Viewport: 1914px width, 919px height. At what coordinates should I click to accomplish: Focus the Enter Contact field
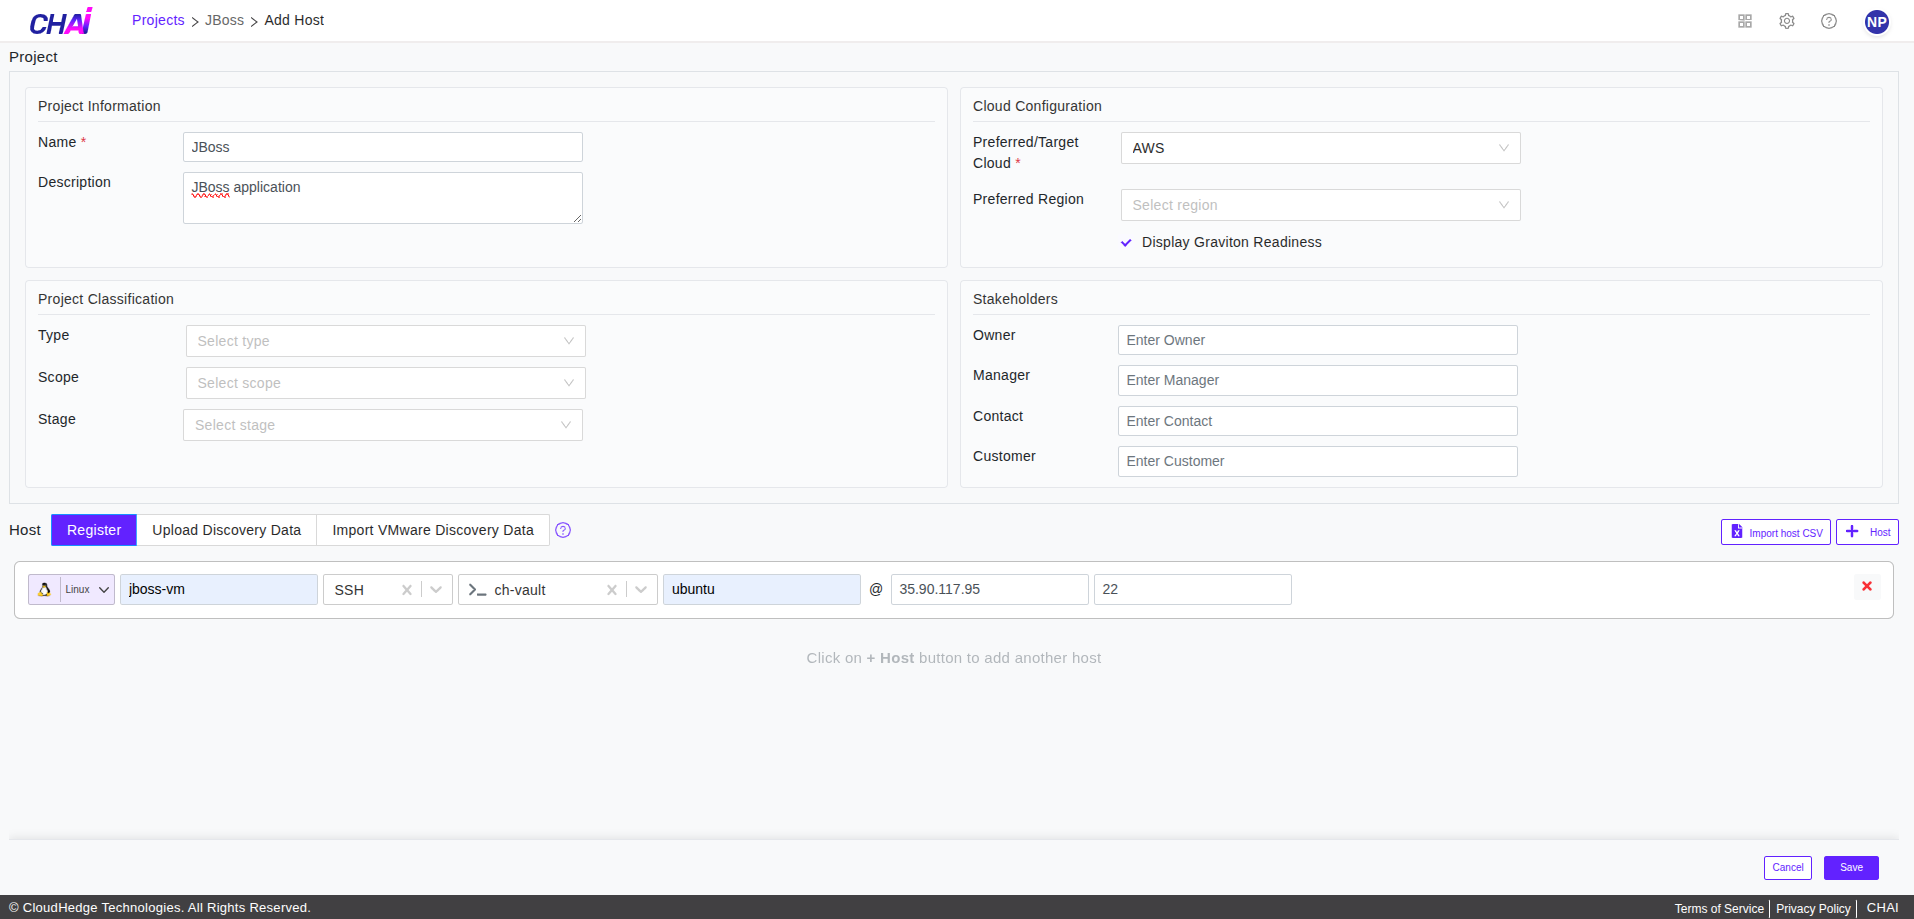click(x=1318, y=421)
